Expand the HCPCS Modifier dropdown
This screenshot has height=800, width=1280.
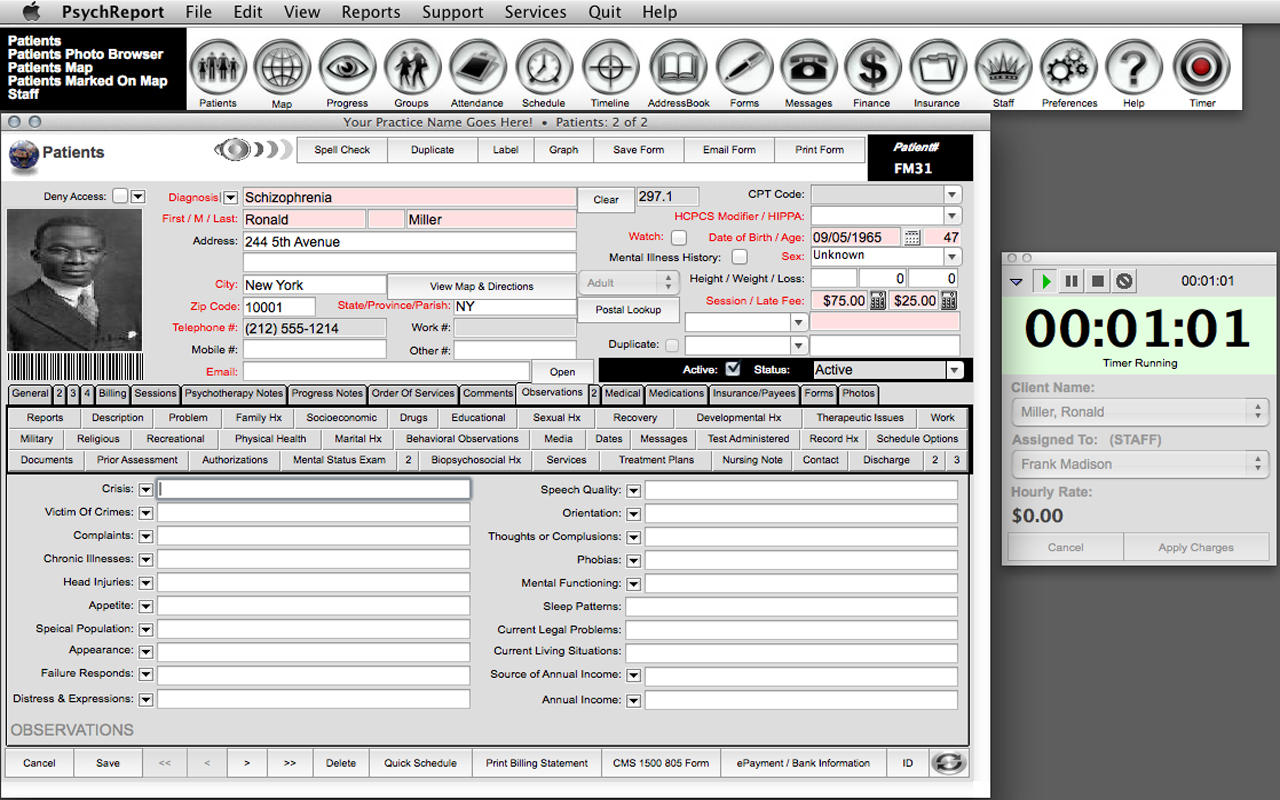coord(952,216)
